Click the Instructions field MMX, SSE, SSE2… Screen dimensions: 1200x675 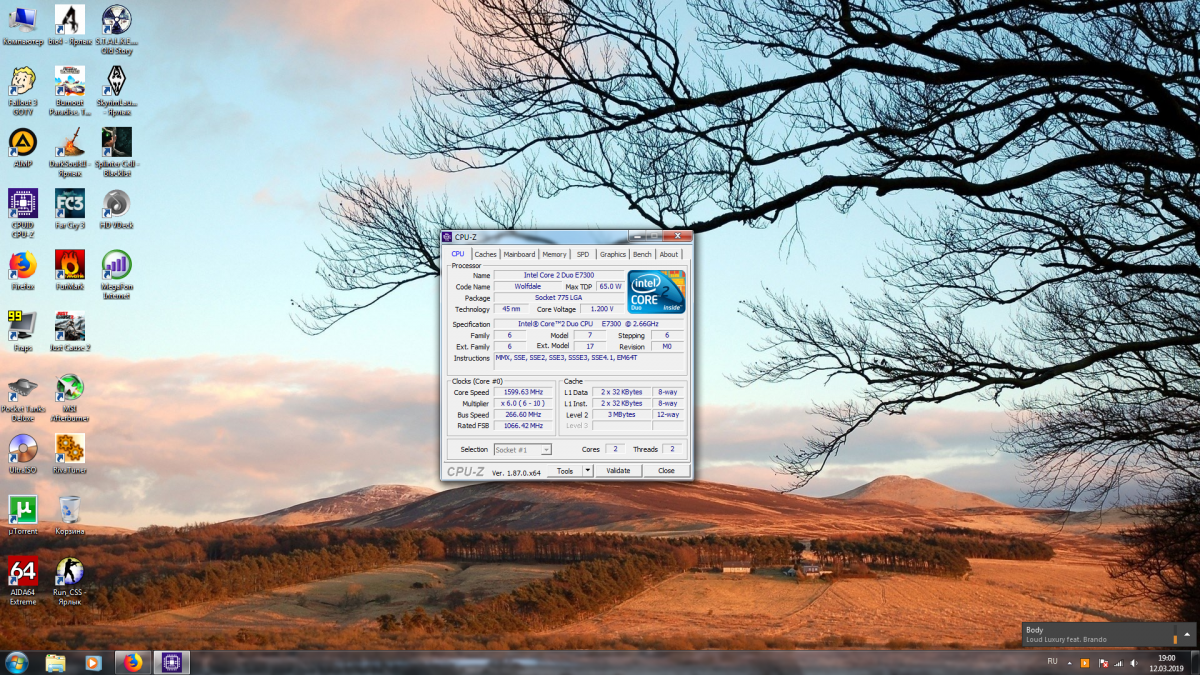click(589, 360)
